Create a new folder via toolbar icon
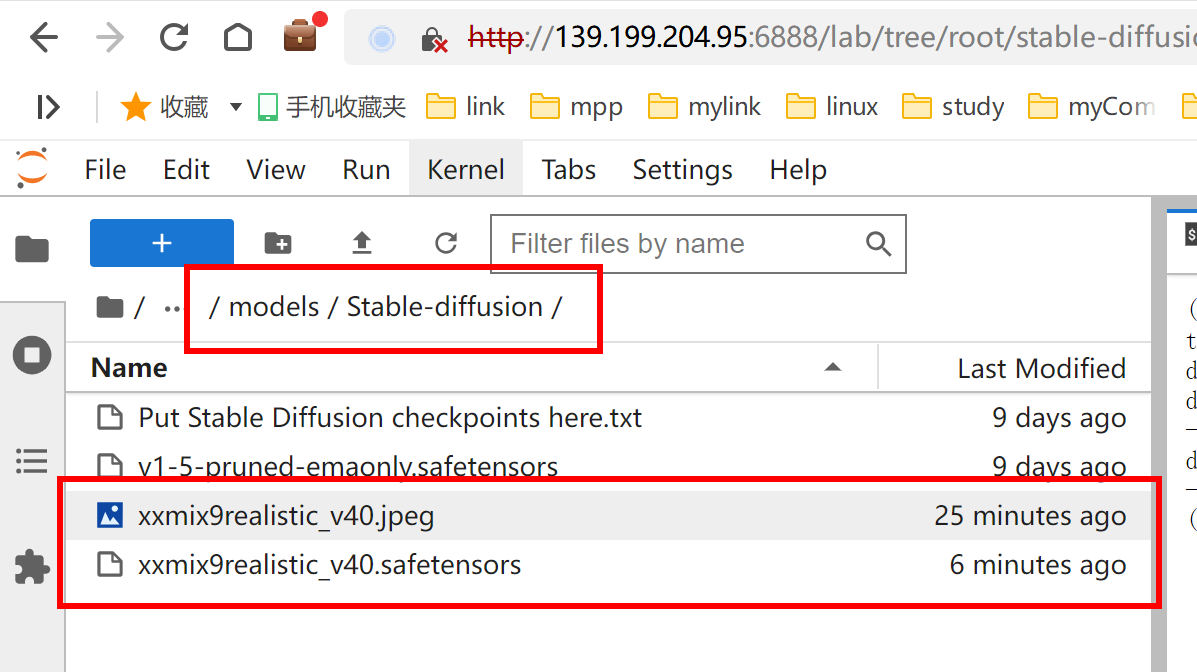This screenshot has height=672, width=1197. pos(277,243)
